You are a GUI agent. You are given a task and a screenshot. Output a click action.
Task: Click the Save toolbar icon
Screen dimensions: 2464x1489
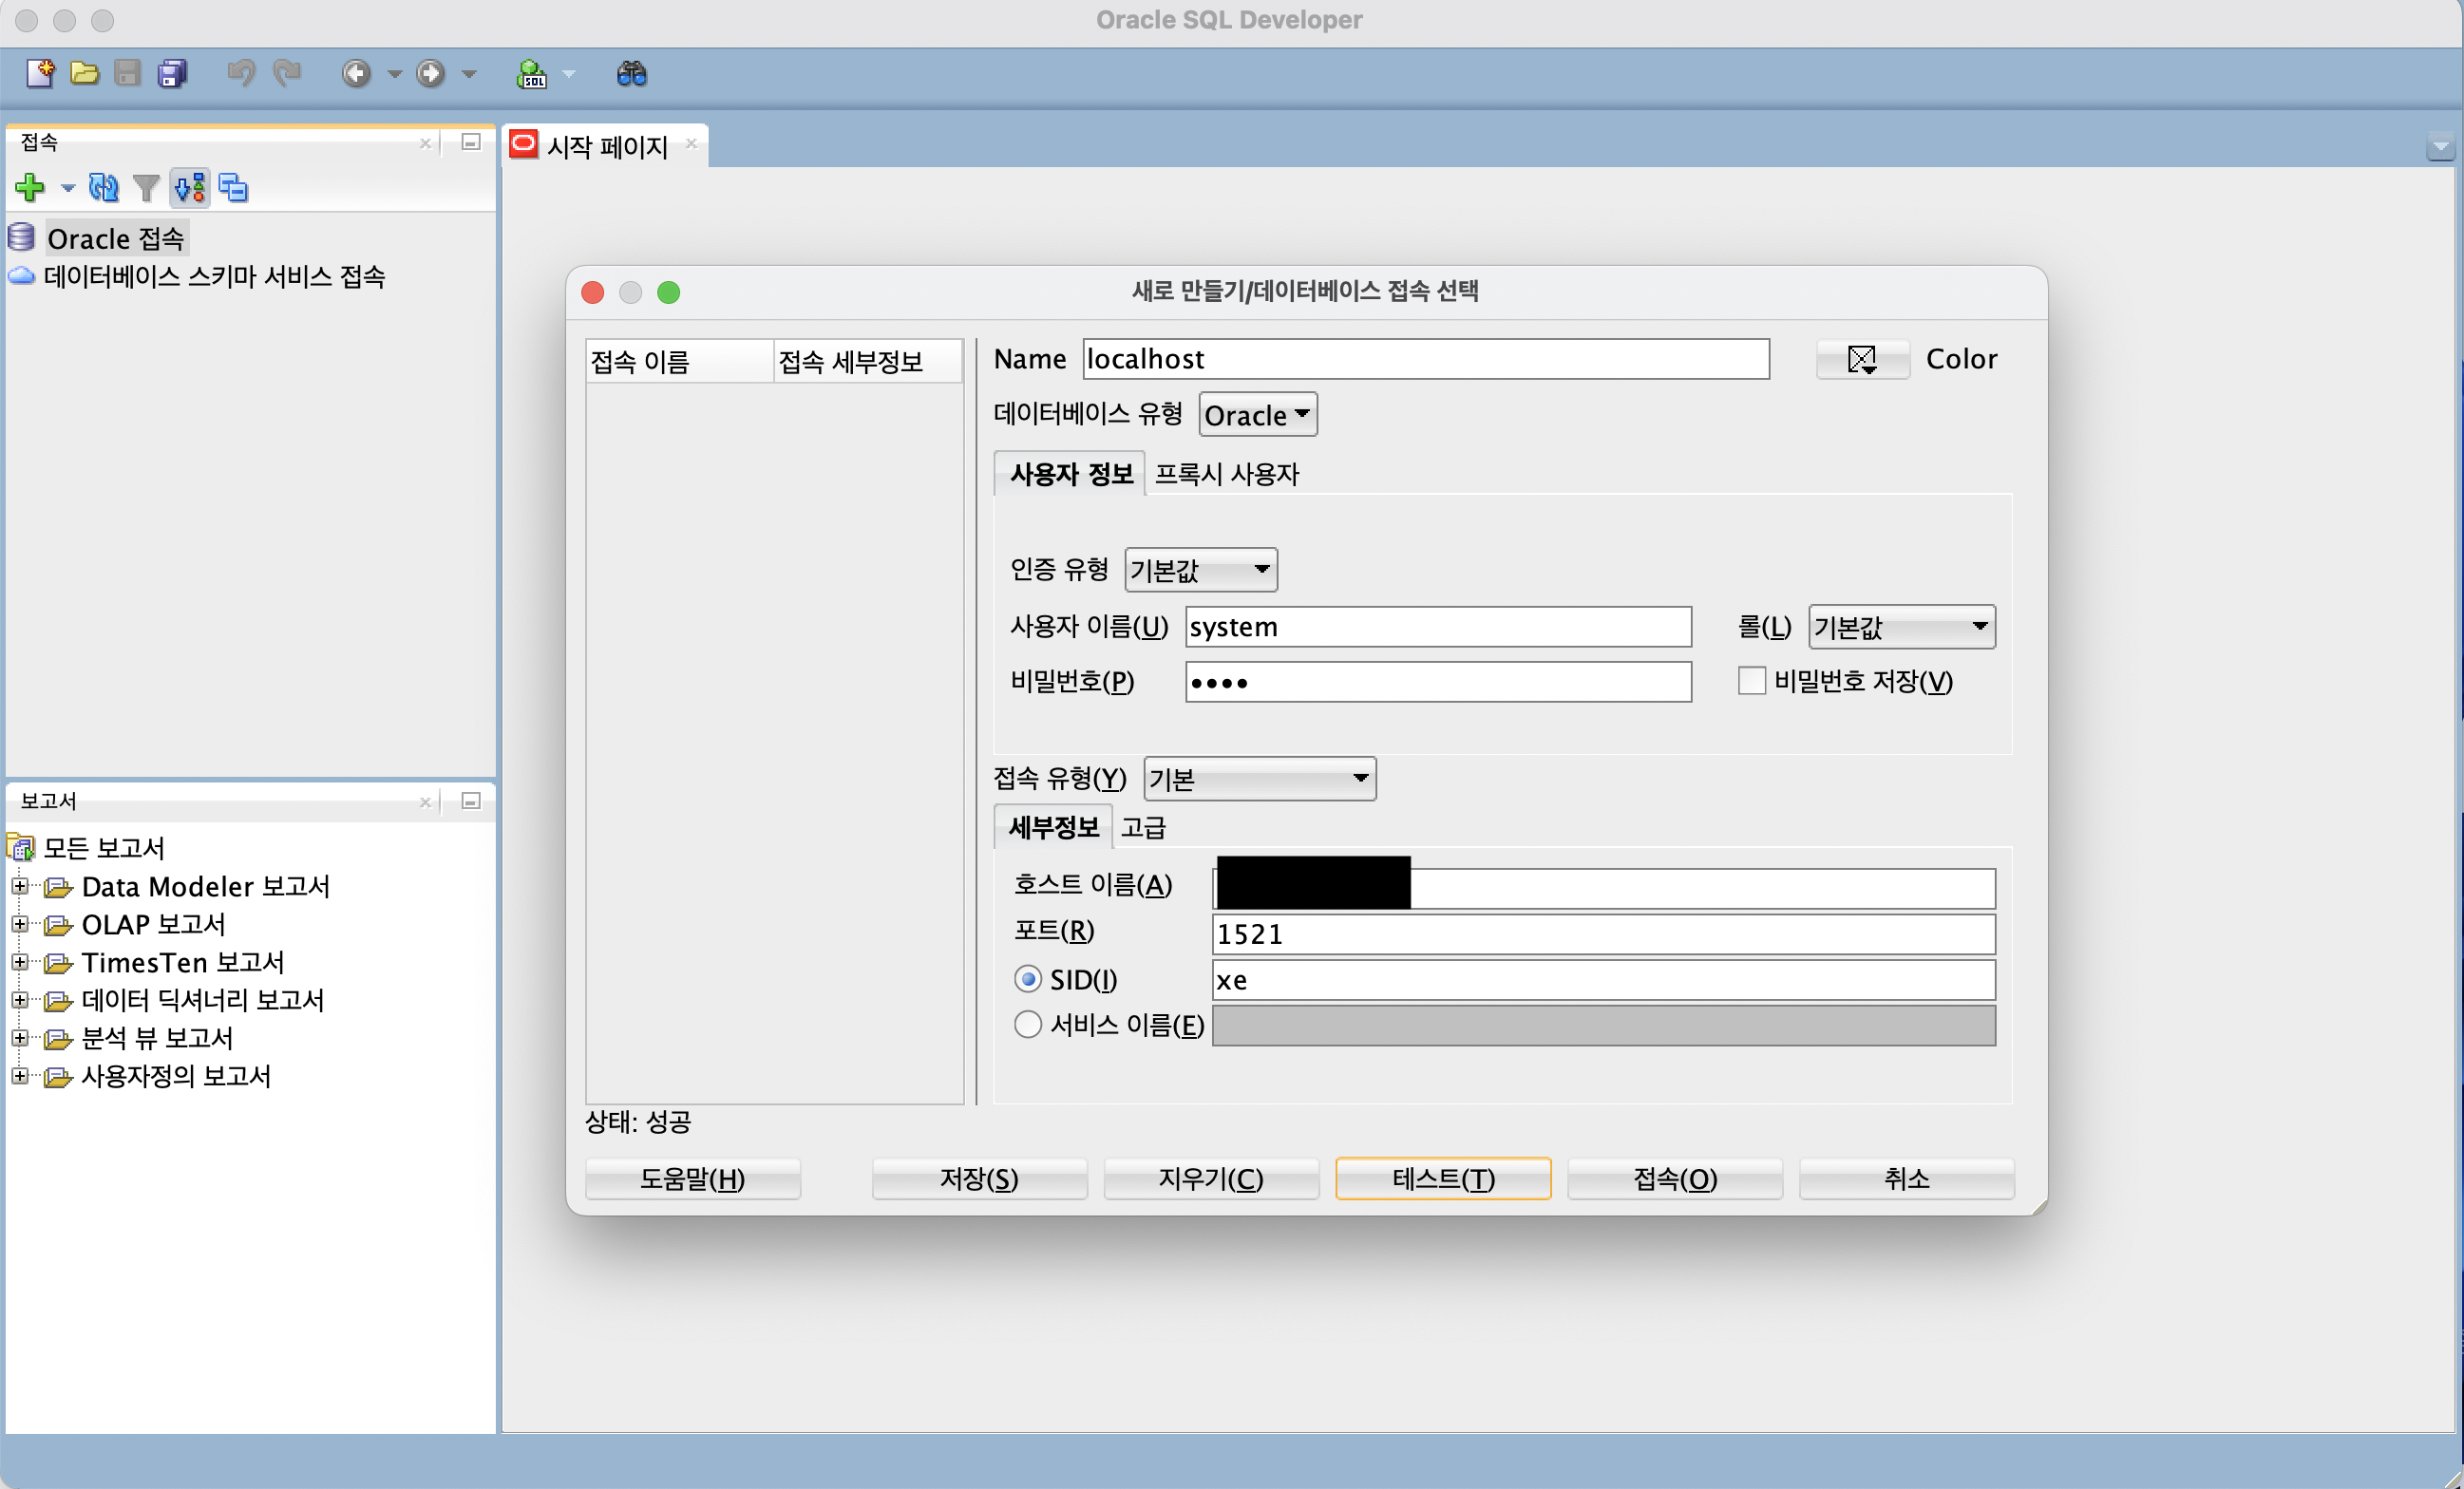click(x=127, y=73)
